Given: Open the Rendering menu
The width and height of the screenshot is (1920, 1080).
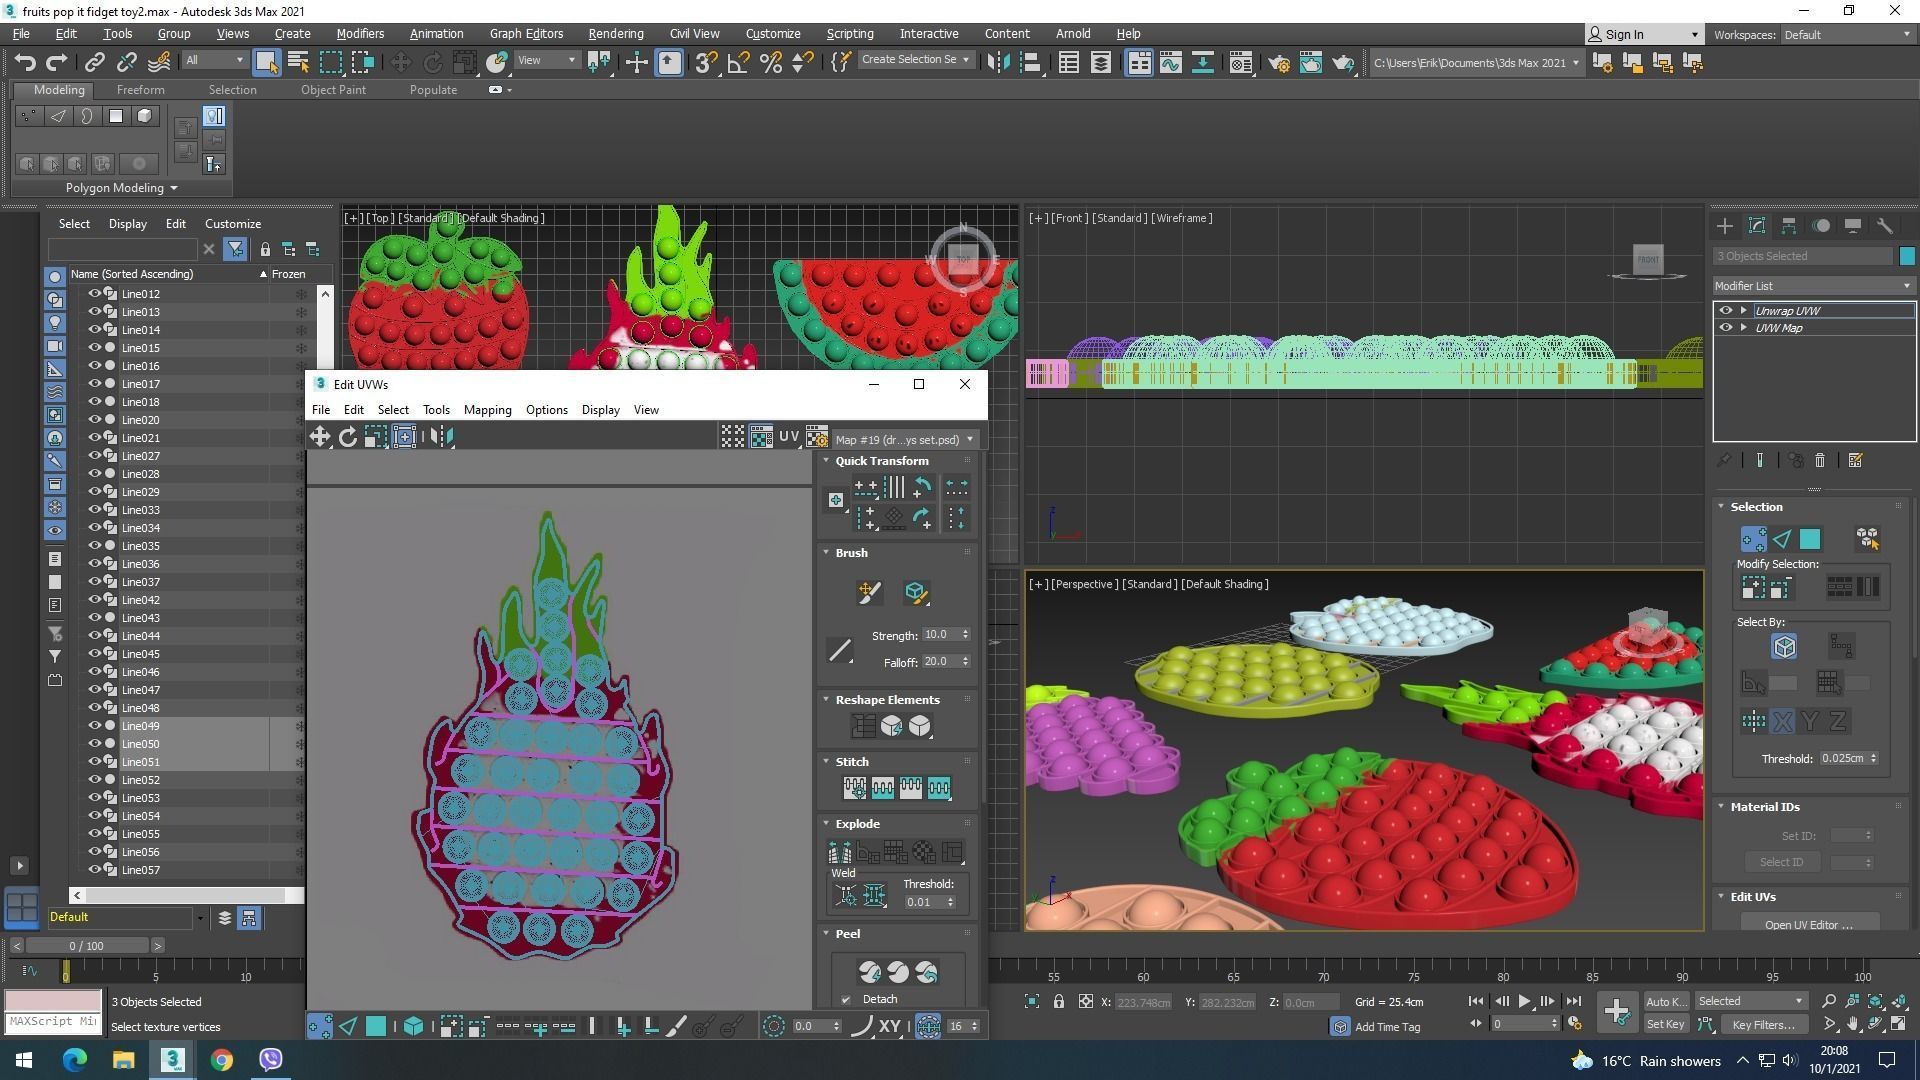Looking at the screenshot, I should (x=615, y=34).
